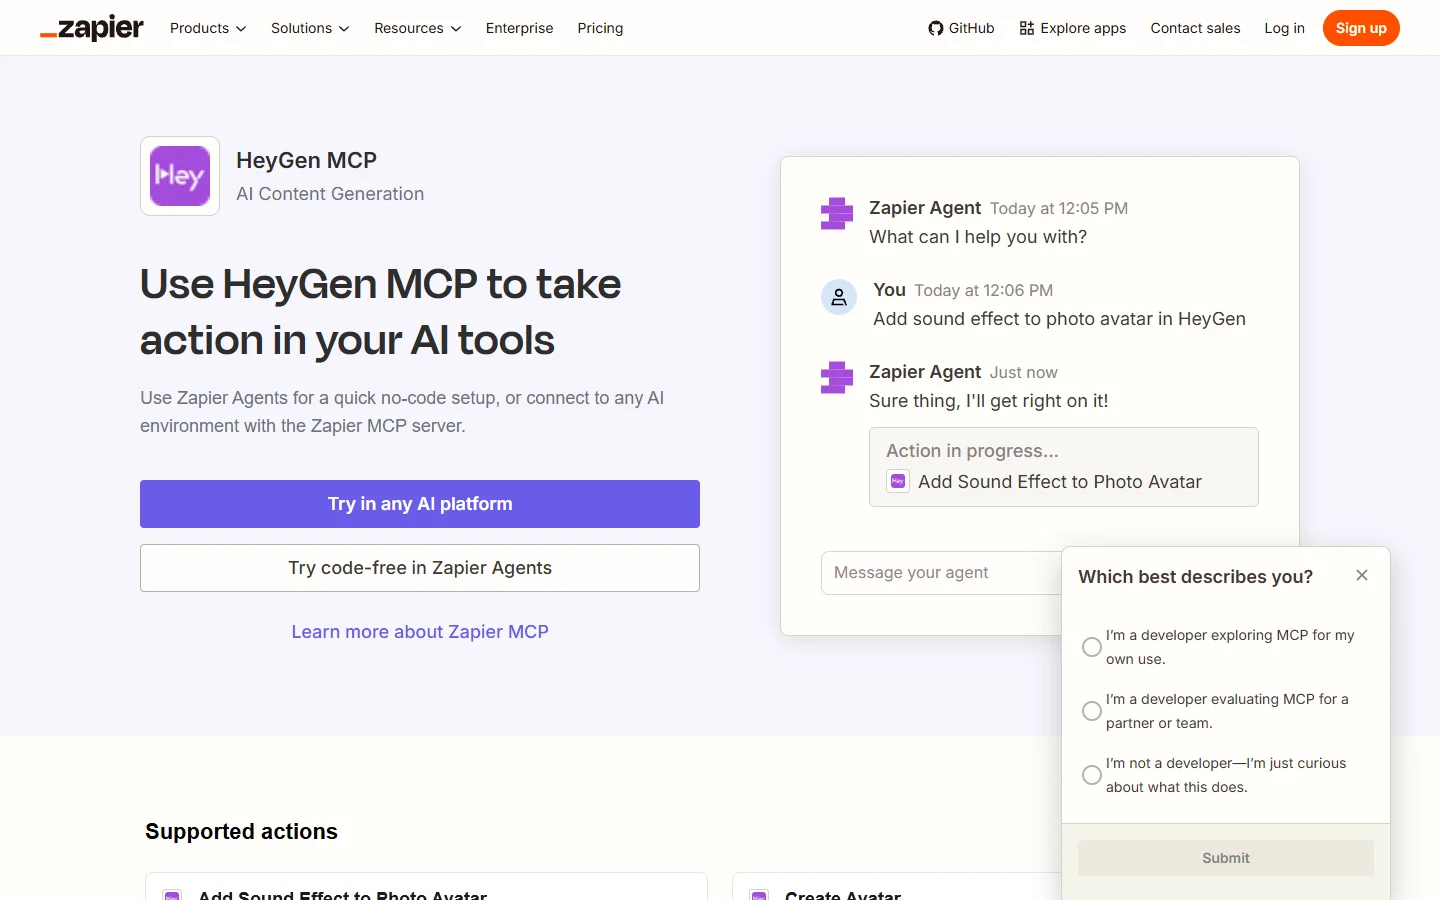
Task: Click the 'Supported actions' heading
Action: tap(241, 832)
